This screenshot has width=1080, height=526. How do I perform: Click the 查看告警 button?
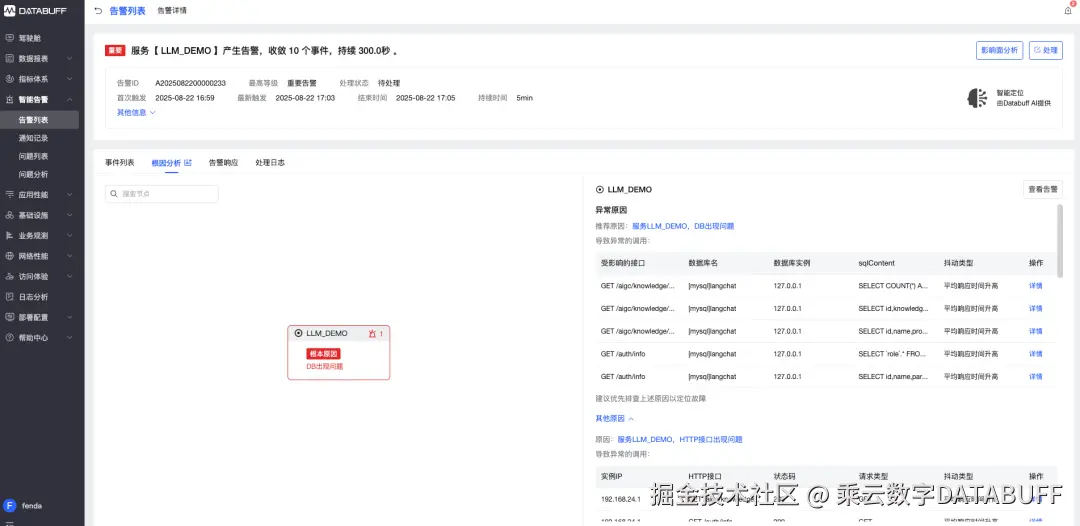pyautogui.click(x=1043, y=189)
